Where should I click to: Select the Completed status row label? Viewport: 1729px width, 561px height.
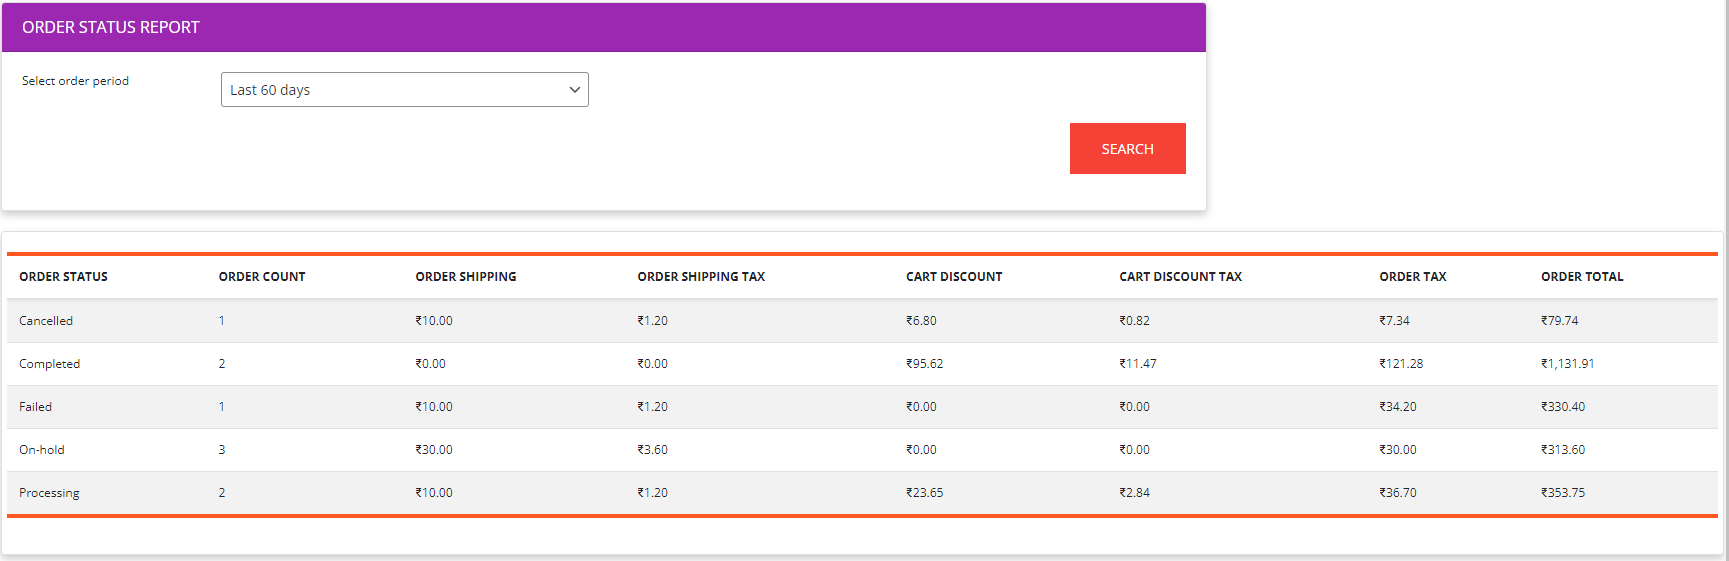(x=49, y=364)
